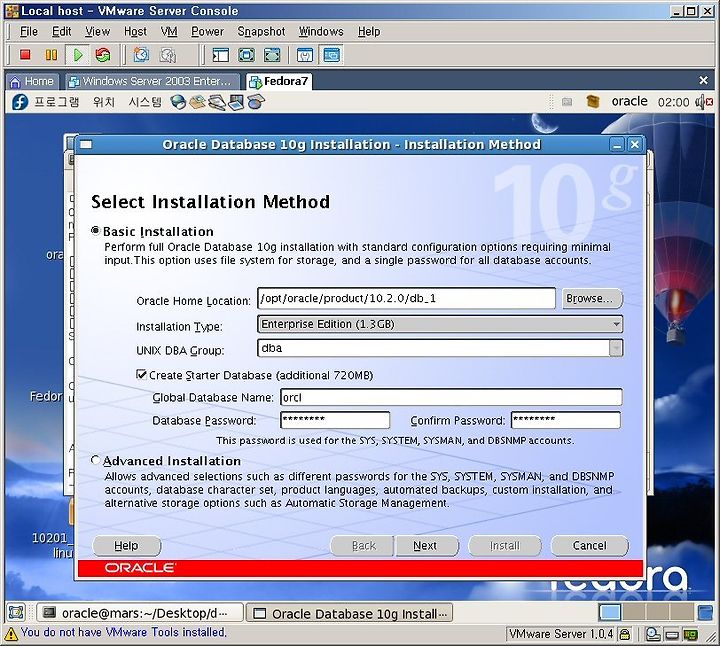Close the Fedora7 tab with X

pos(703,81)
